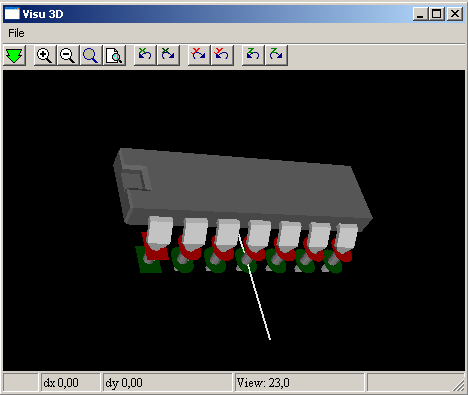The image size is (468, 395).
Task: Click the View: 23,0 status field
Action: [299, 382]
